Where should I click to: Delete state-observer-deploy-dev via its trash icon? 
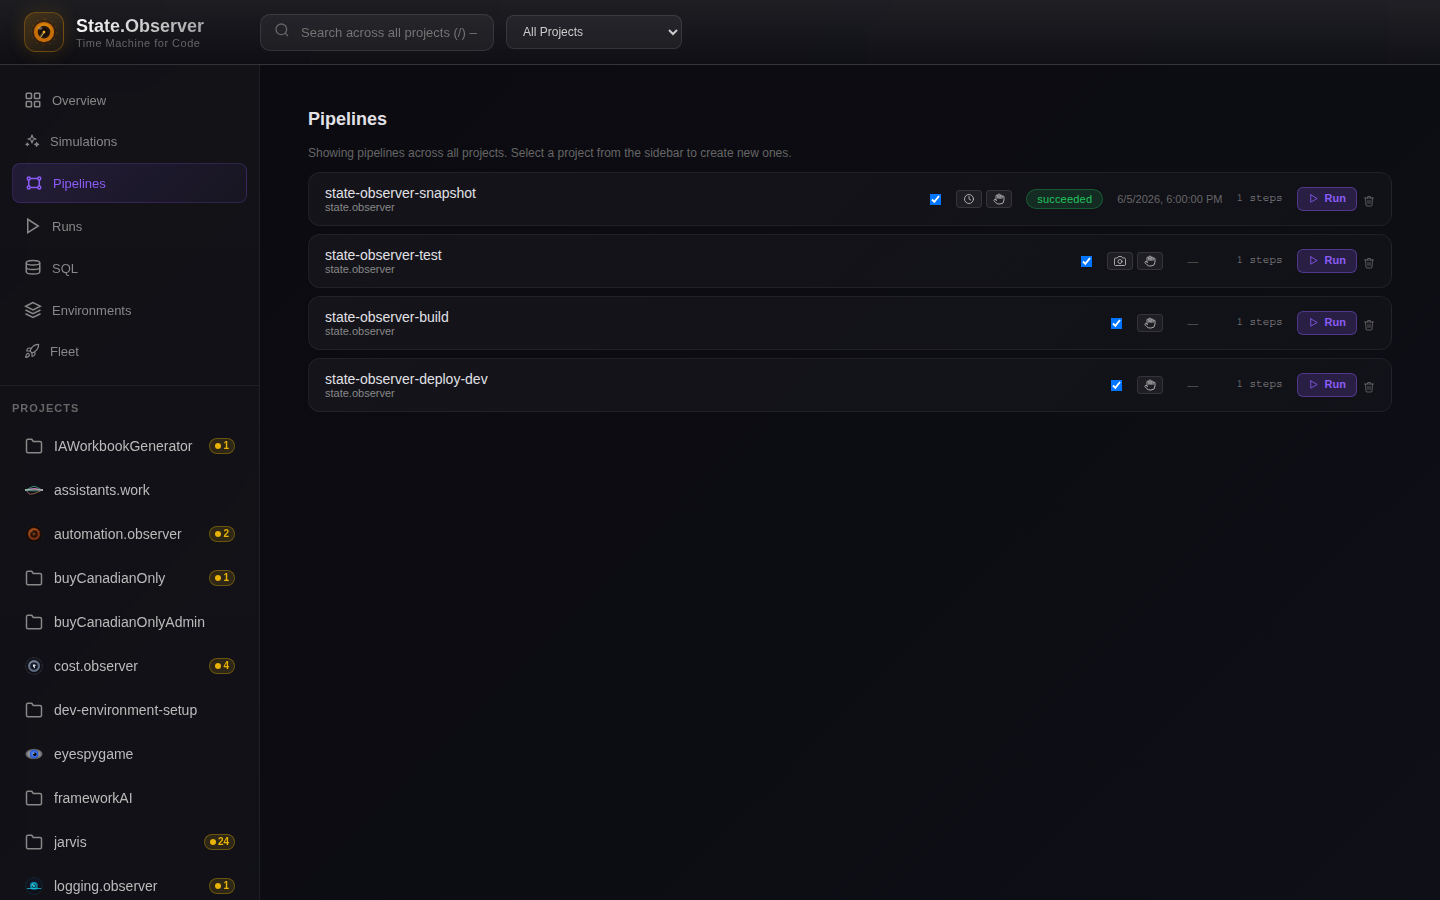(x=1369, y=387)
